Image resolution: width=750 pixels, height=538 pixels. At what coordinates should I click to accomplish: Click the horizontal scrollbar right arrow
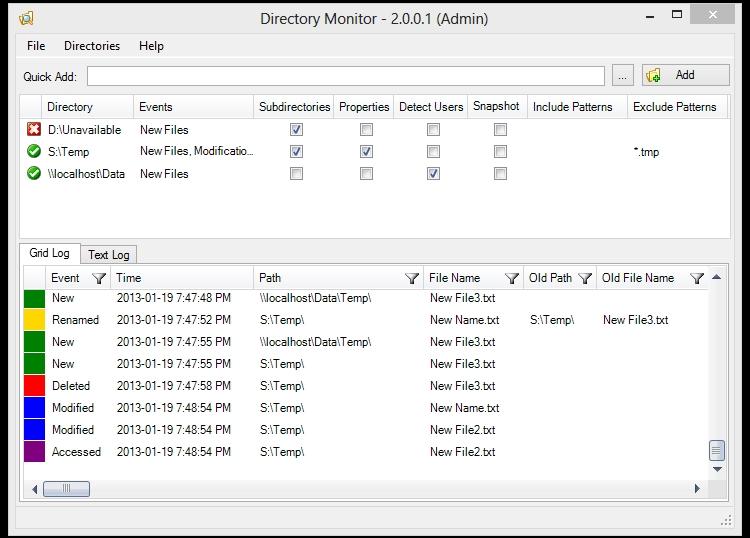pos(697,489)
